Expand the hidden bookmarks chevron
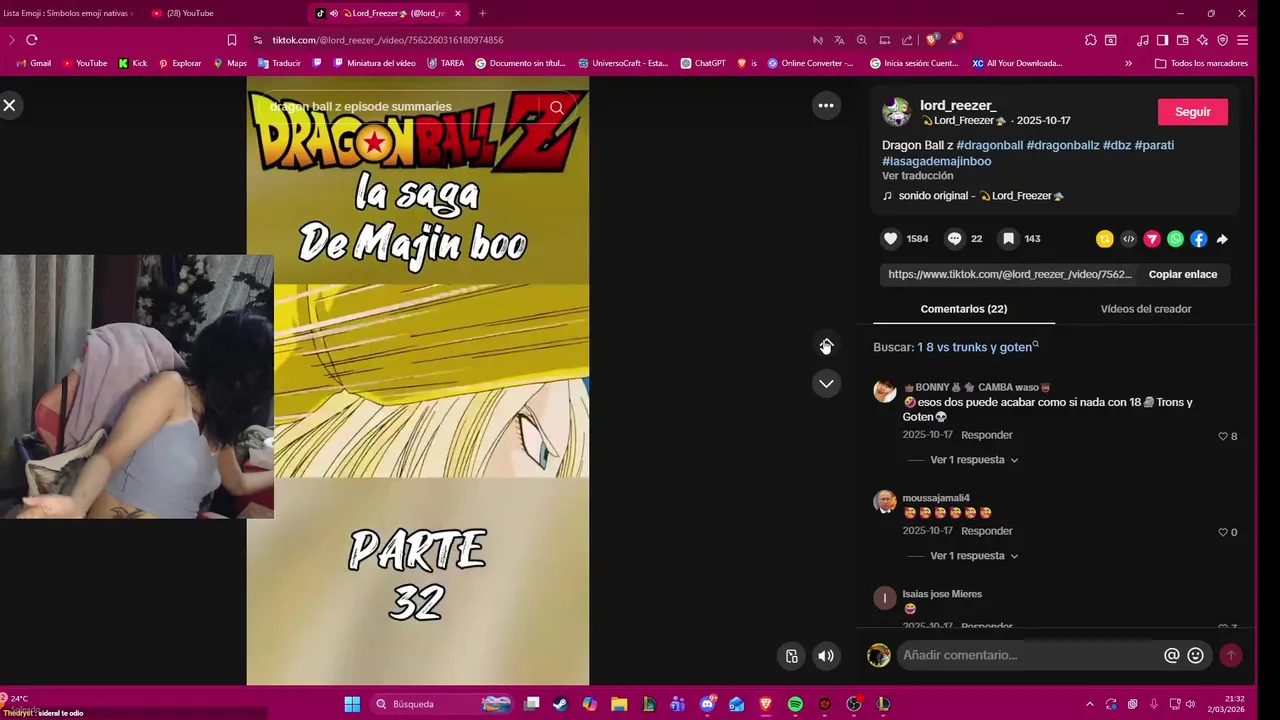Image resolution: width=1280 pixels, height=720 pixels. point(1128,63)
